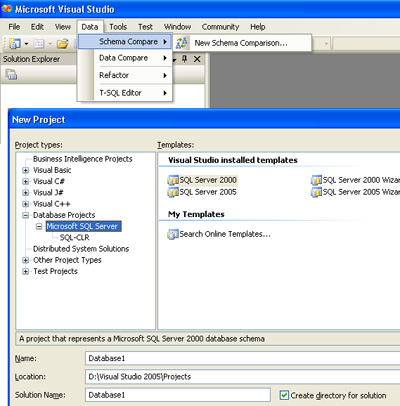Collapse the Microsoft SQL Server node
The image size is (400, 406).
(x=39, y=227)
